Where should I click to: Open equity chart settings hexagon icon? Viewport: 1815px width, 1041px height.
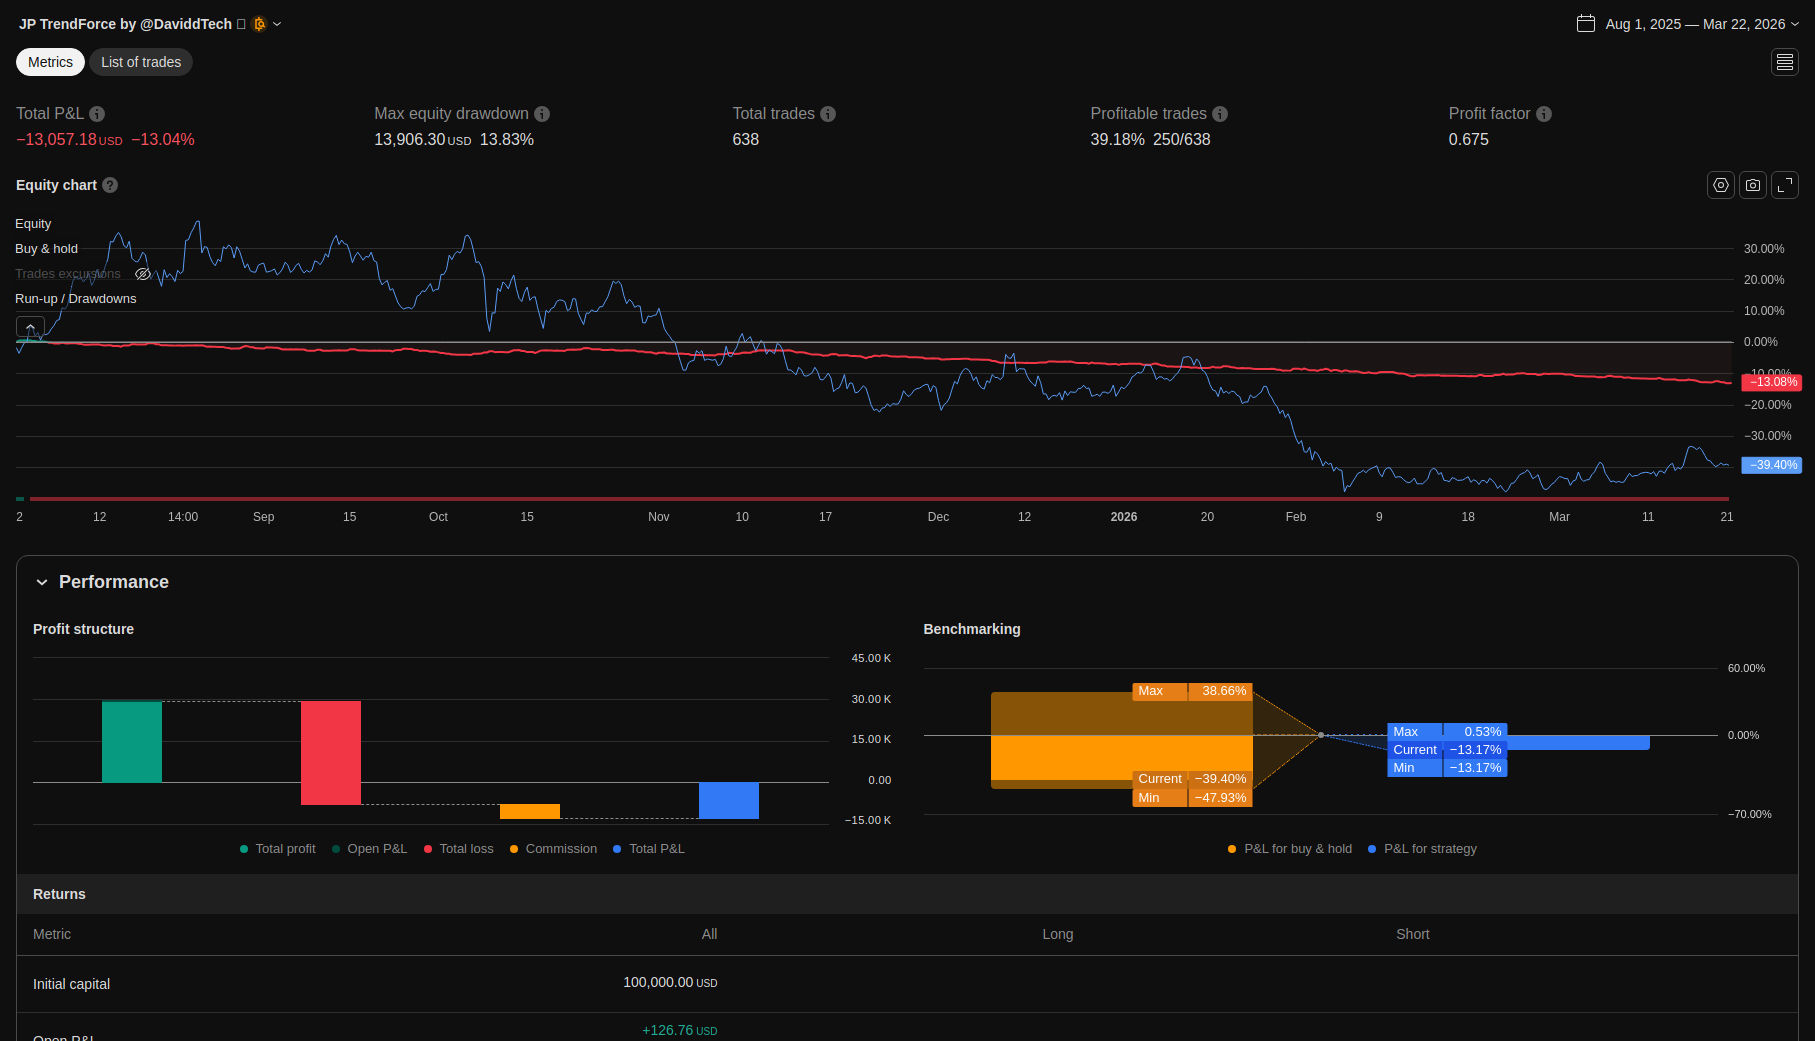(x=1720, y=185)
